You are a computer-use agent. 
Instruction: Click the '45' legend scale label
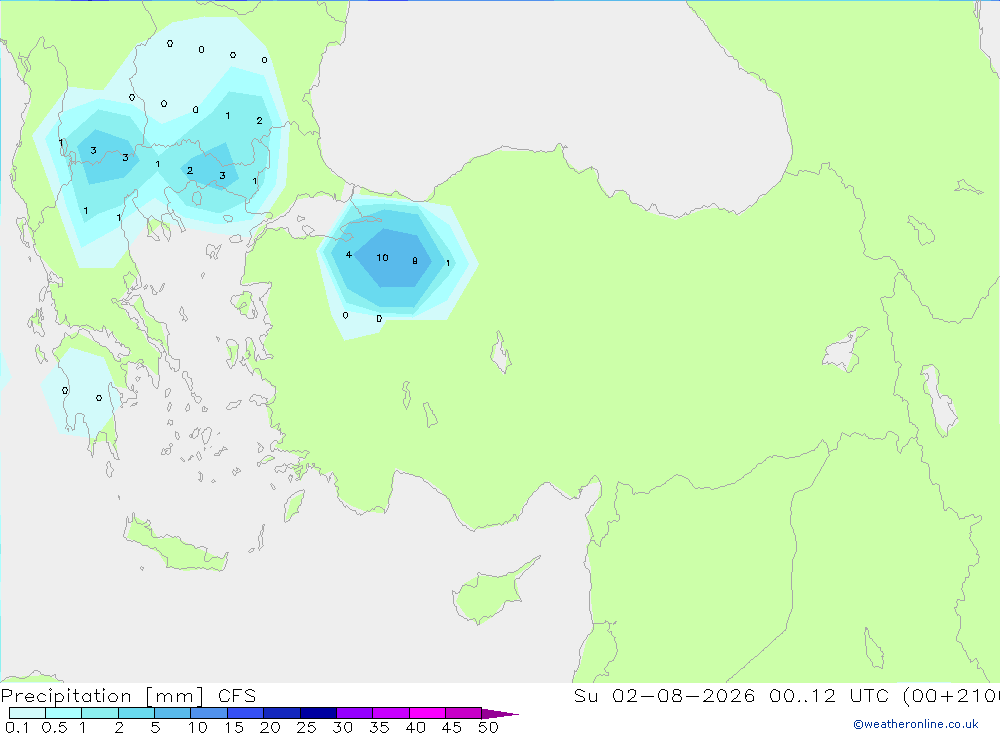point(452,727)
